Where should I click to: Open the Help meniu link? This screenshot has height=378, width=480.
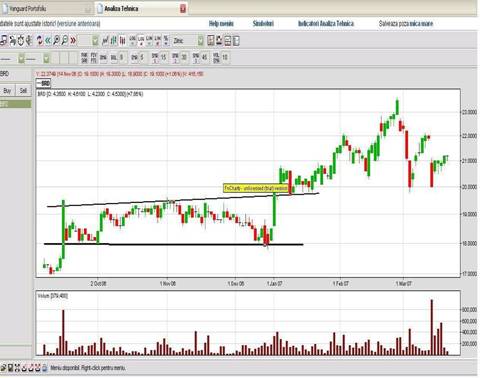coord(221,23)
